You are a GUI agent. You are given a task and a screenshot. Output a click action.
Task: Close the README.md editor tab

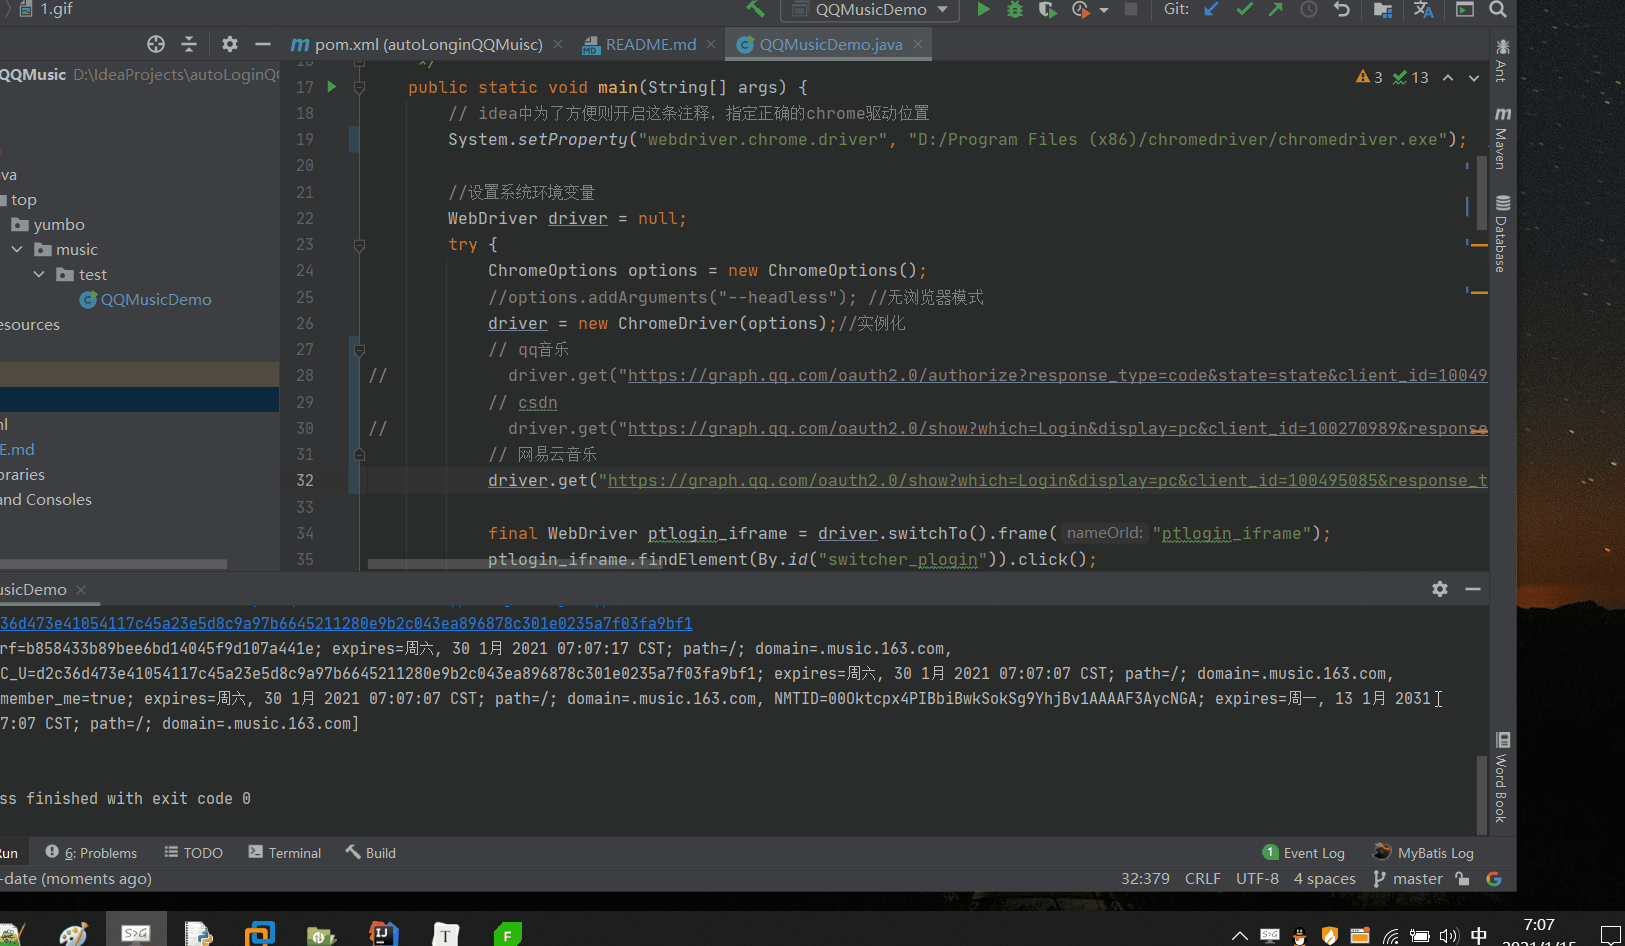(x=711, y=44)
